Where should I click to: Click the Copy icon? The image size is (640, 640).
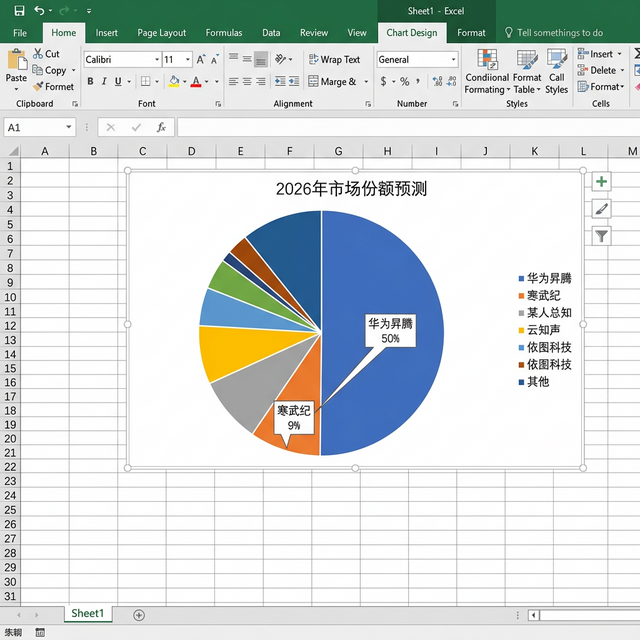coord(38,70)
